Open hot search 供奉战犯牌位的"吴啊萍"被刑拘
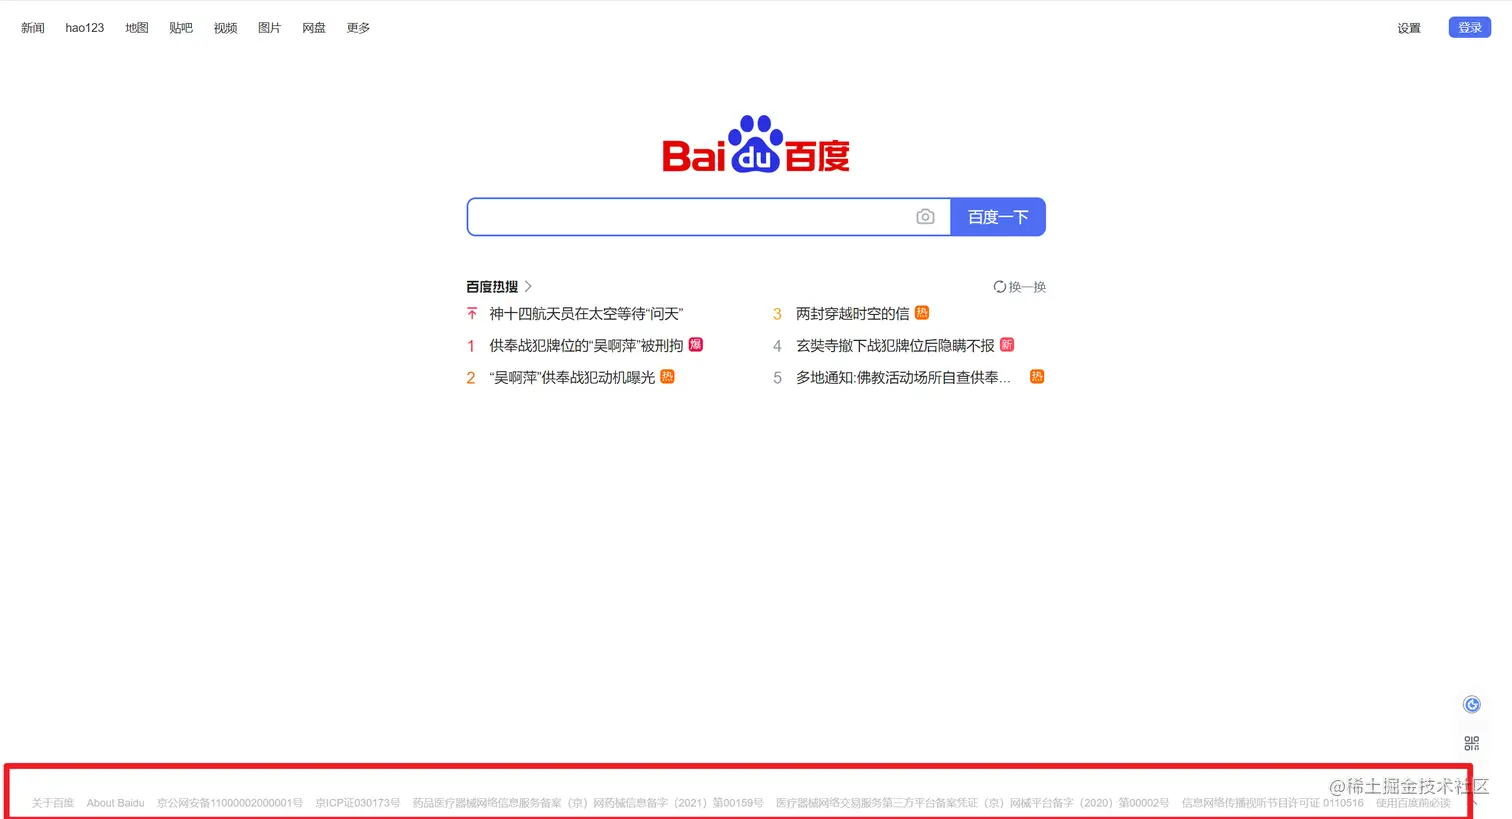This screenshot has height=819, width=1512. [x=586, y=346]
